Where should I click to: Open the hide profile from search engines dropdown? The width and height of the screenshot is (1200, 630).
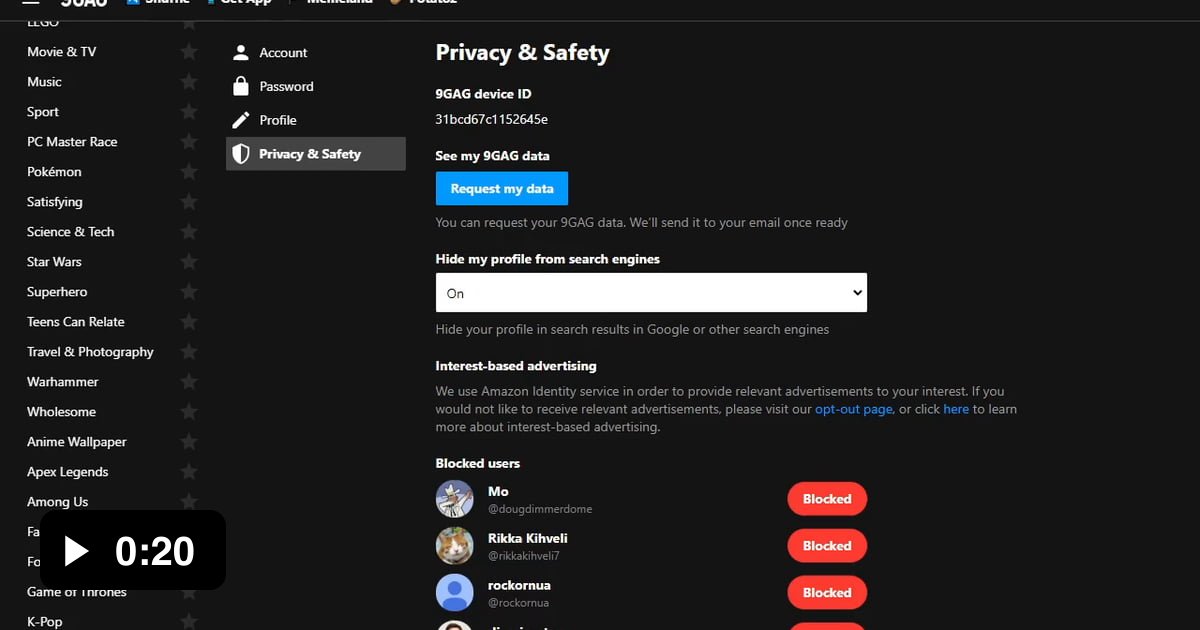click(x=651, y=293)
